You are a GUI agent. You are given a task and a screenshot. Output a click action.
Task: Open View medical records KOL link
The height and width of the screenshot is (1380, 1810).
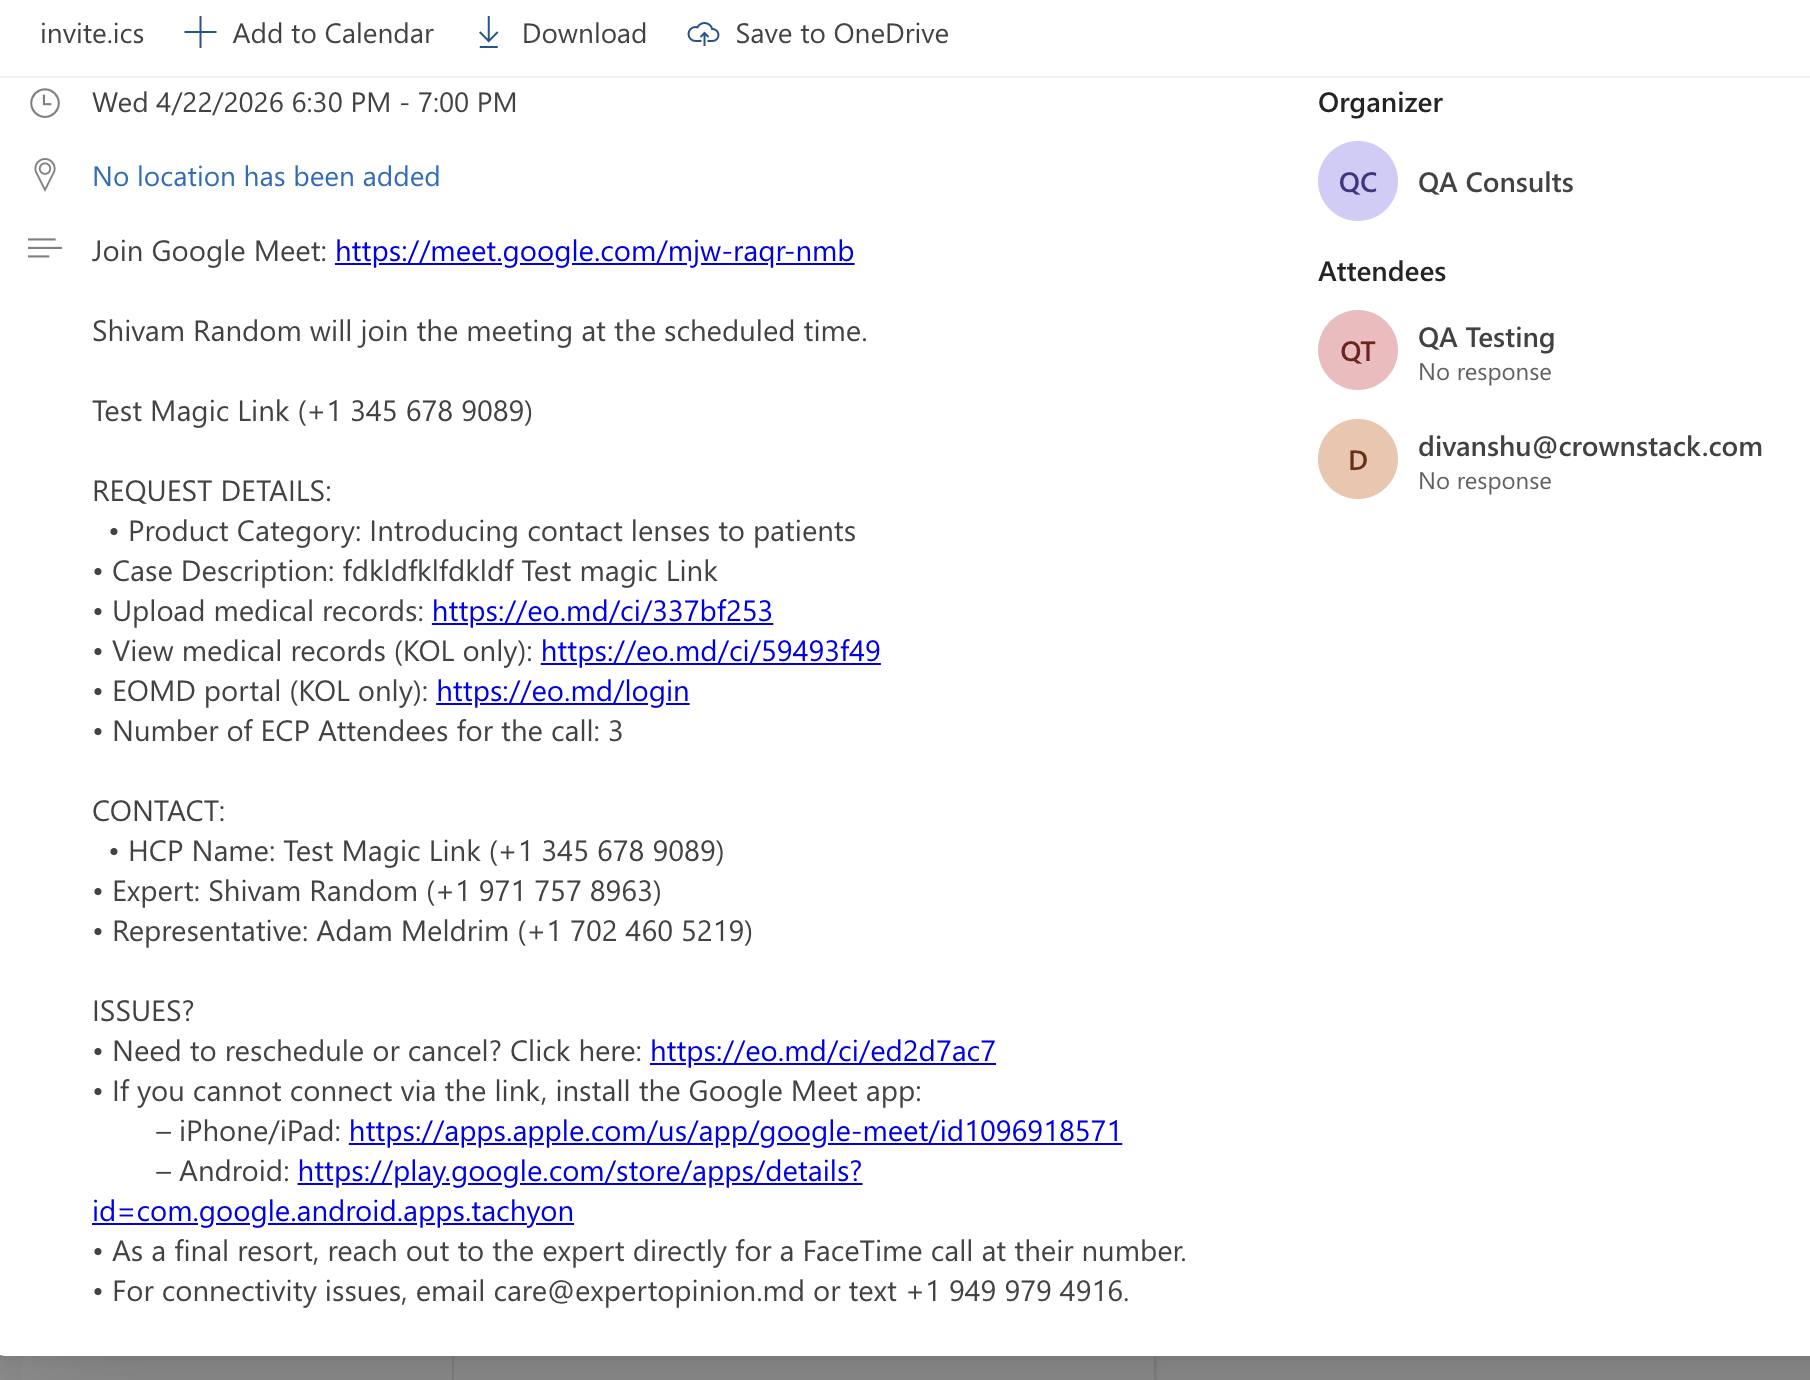tap(710, 651)
